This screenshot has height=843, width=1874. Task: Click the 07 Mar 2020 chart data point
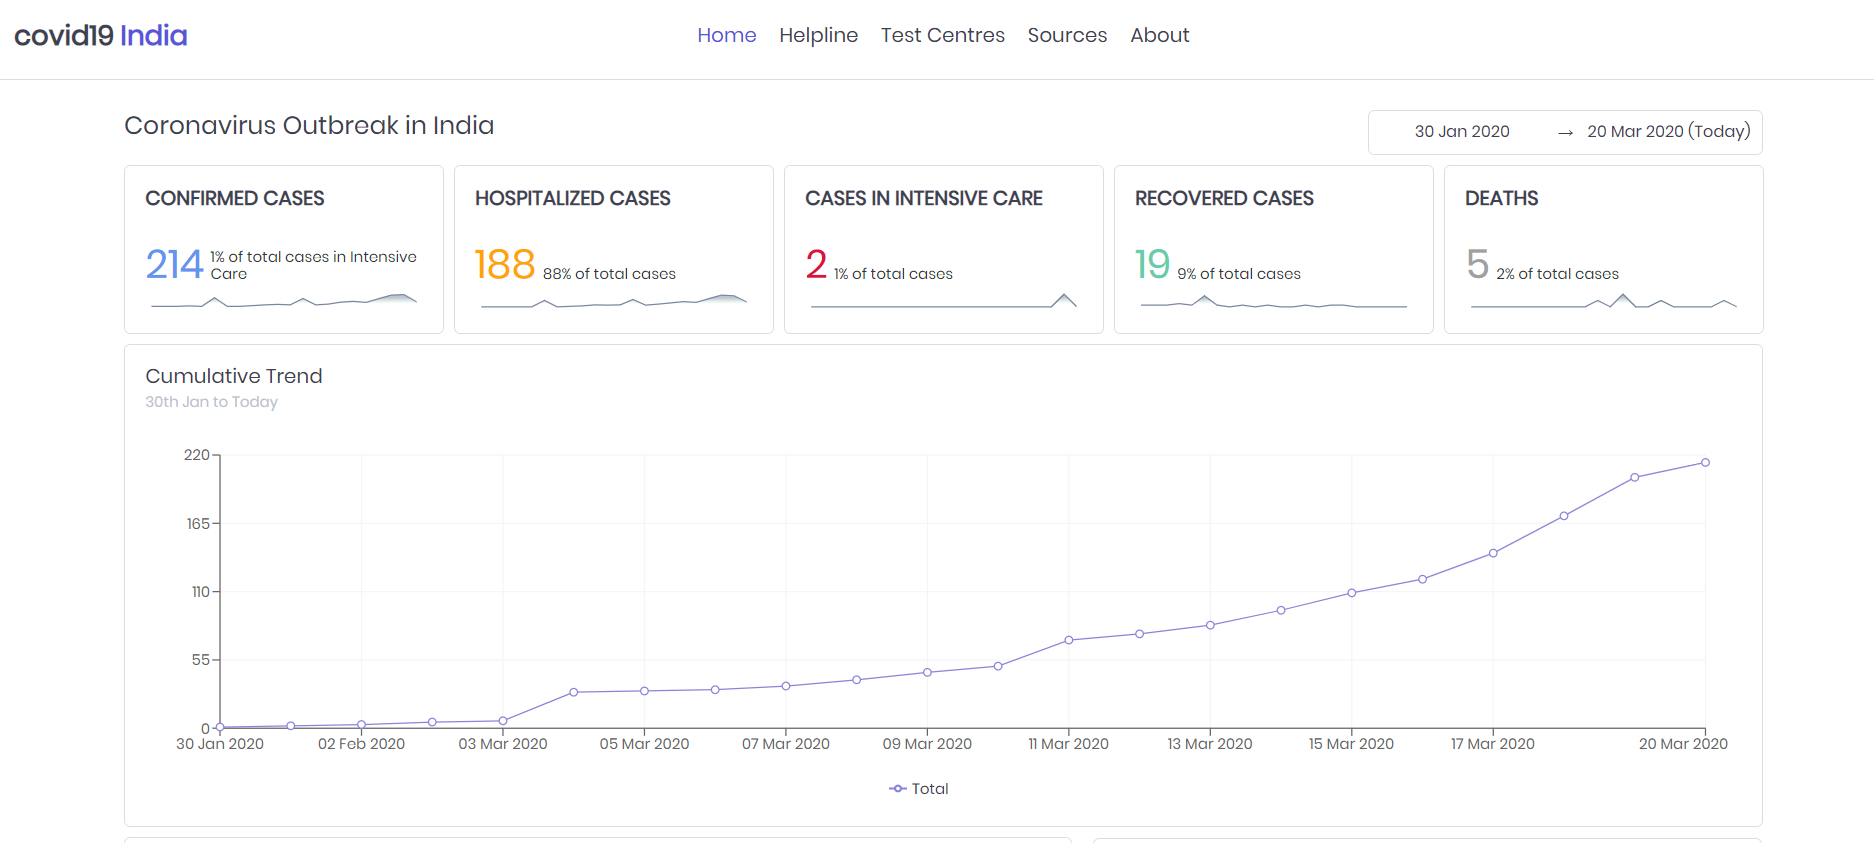coord(786,686)
